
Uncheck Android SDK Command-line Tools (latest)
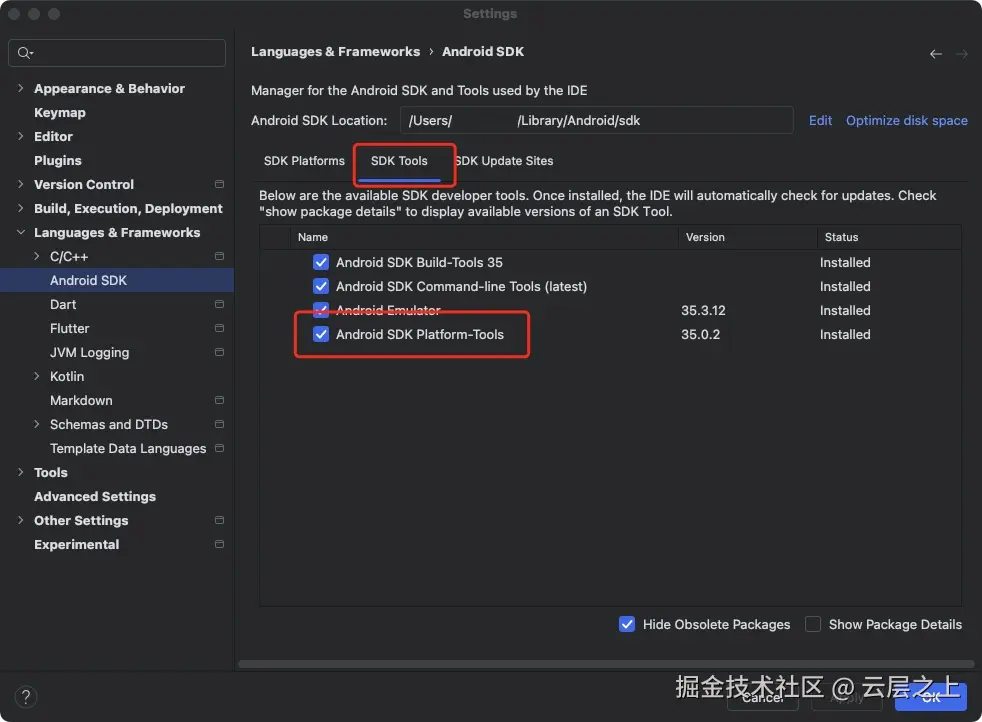[x=321, y=286]
